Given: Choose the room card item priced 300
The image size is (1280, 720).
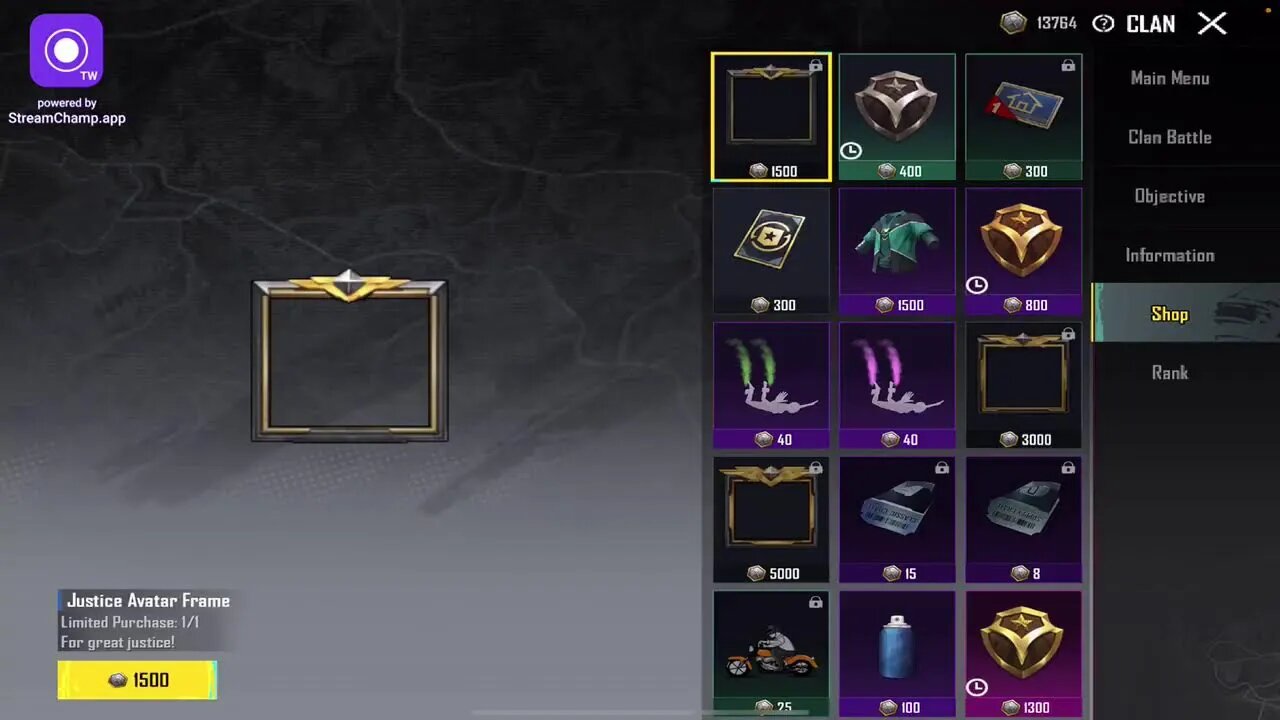Looking at the screenshot, I should coord(1023,117).
